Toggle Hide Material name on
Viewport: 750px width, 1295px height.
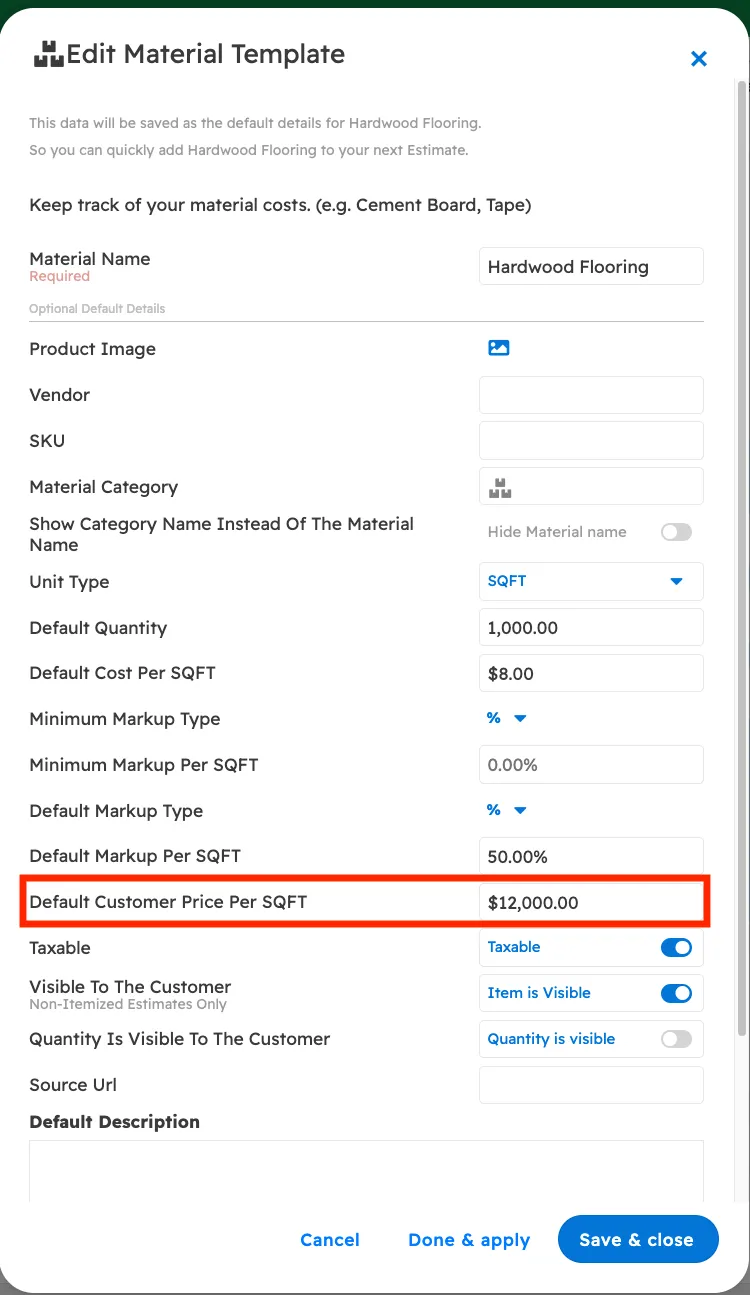pos(676,532)
